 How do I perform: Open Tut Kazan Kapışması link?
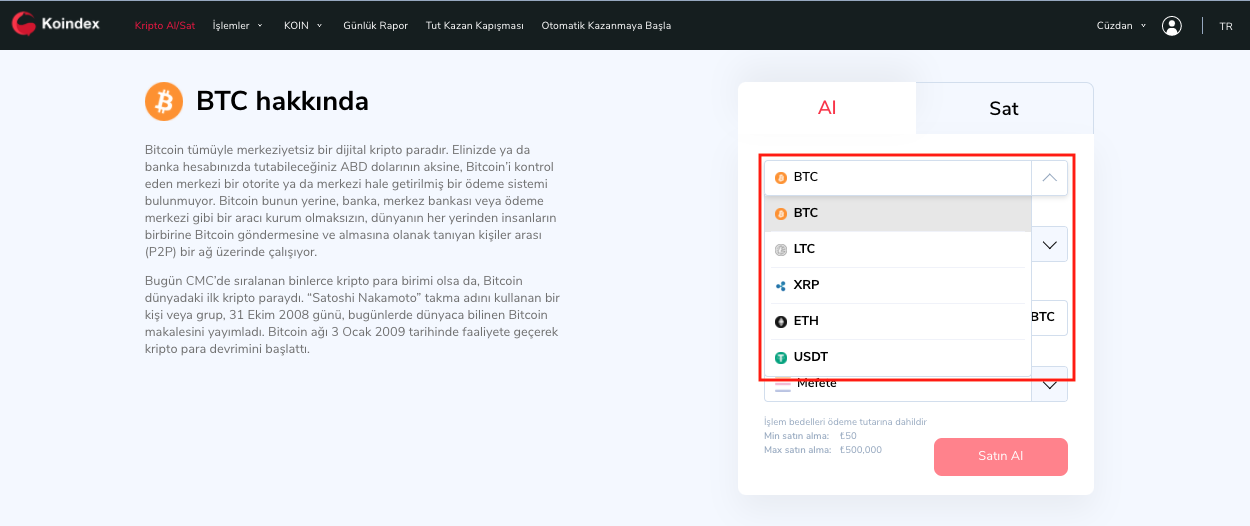pyautogui.click(x=474, y=26)
